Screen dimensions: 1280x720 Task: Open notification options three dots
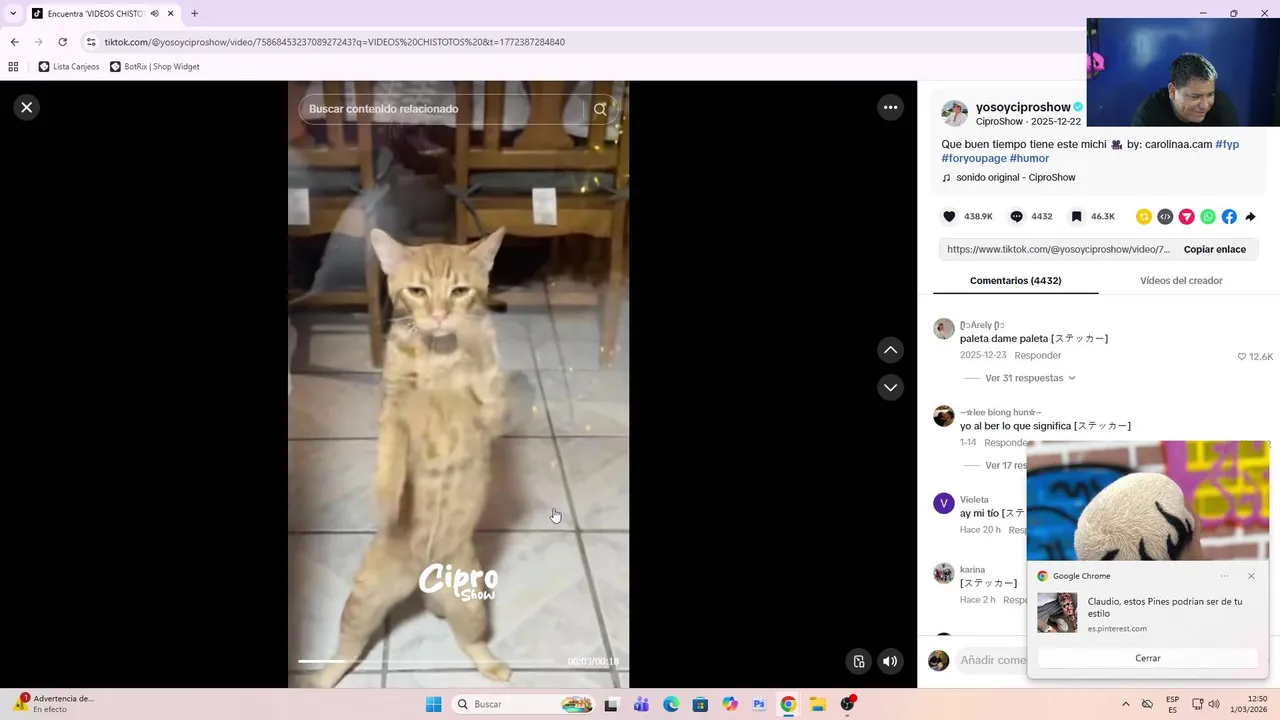point(1224,576)
